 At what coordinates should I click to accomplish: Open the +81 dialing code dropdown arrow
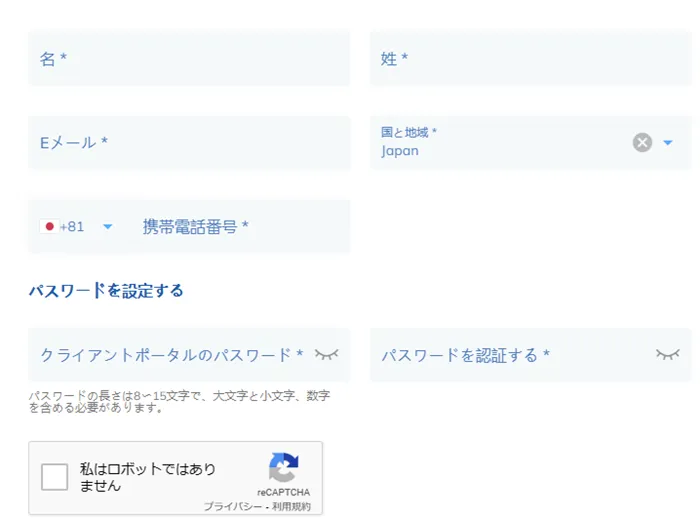tap(108, 227)
